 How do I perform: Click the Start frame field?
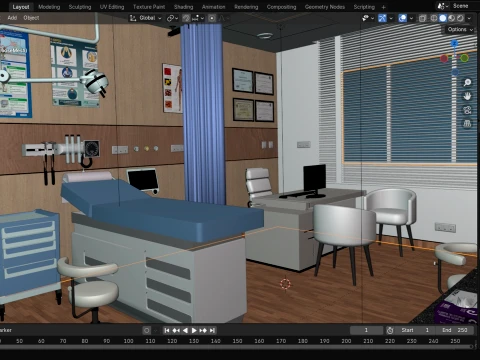[x=416, y=330]
